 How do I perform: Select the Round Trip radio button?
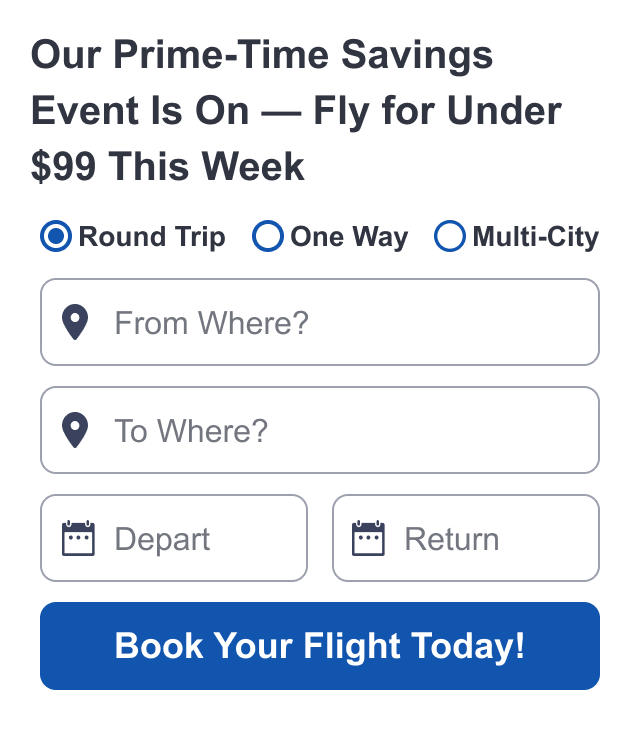tap(56, 236)
